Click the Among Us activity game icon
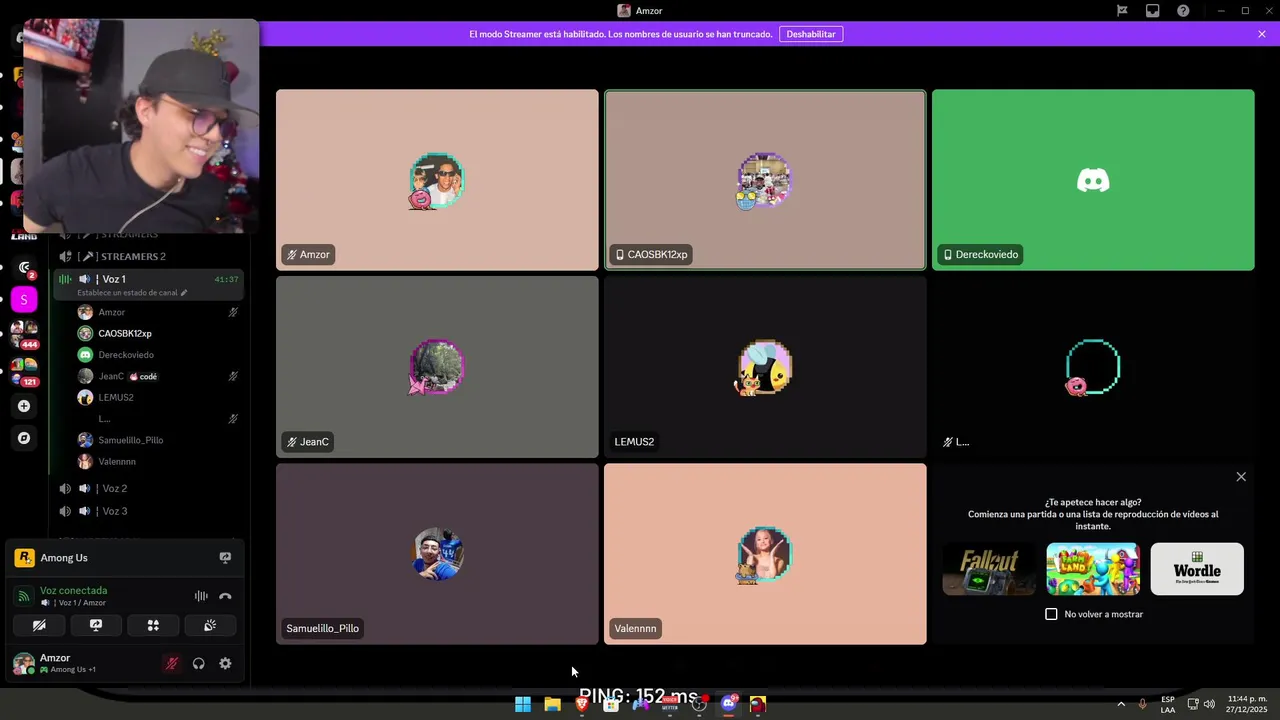 tap(25, 558)
